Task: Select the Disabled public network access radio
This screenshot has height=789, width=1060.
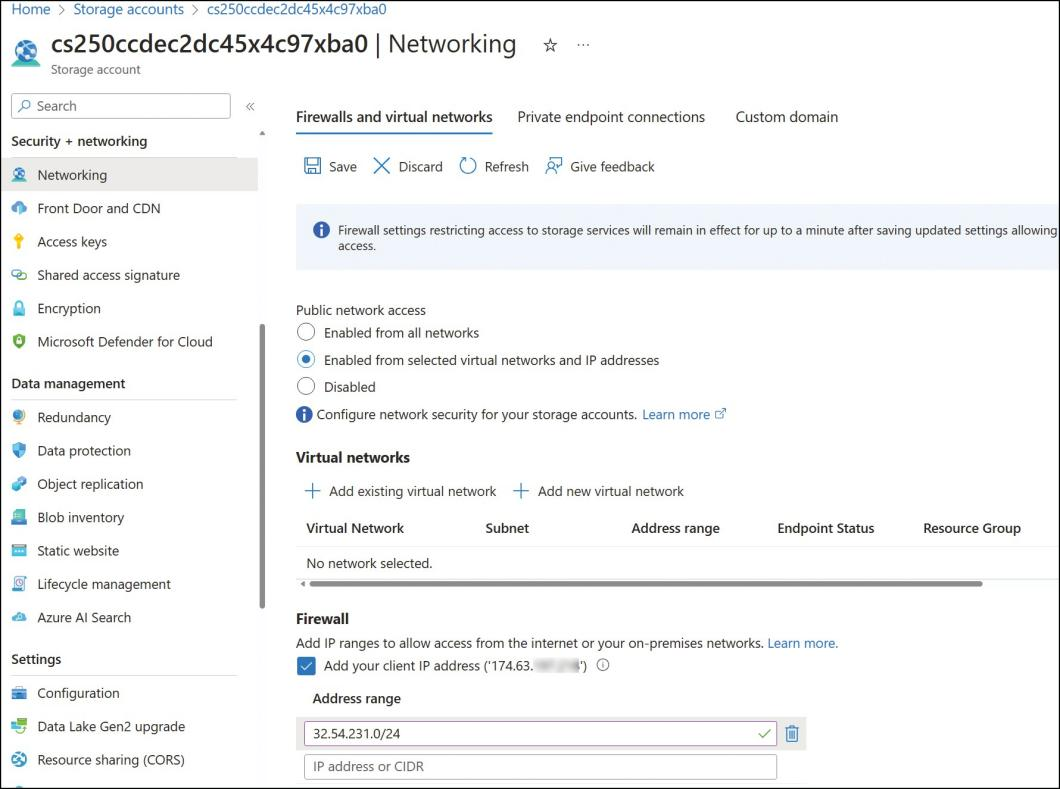Action: point(306,387)
